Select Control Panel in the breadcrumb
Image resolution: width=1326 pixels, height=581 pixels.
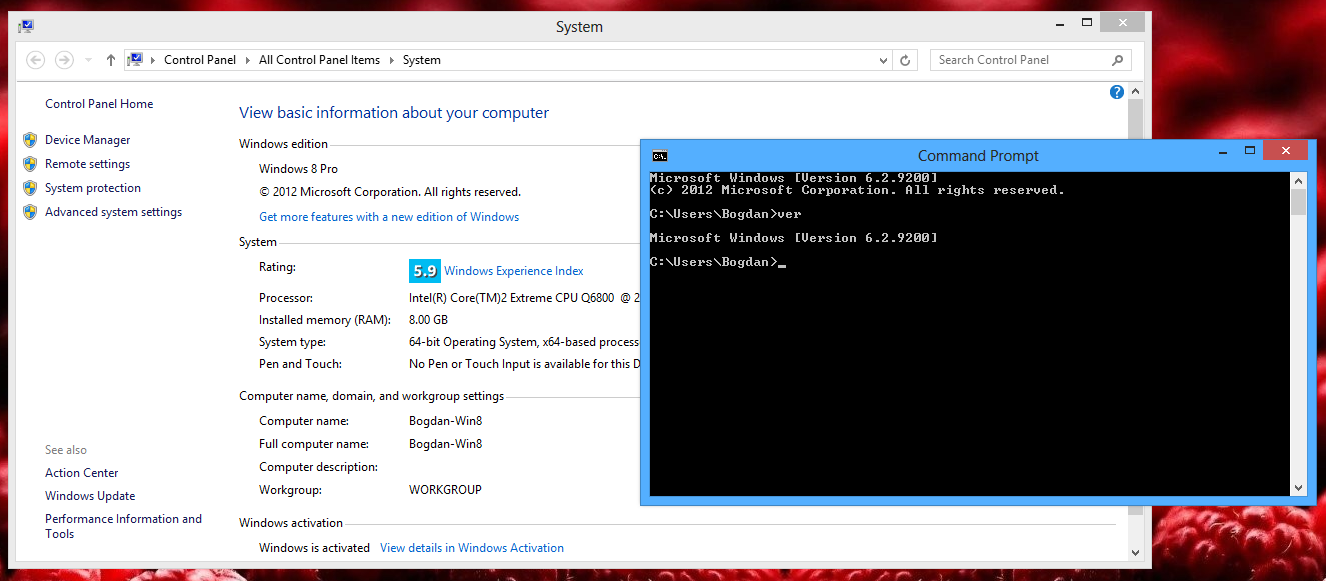200,60
